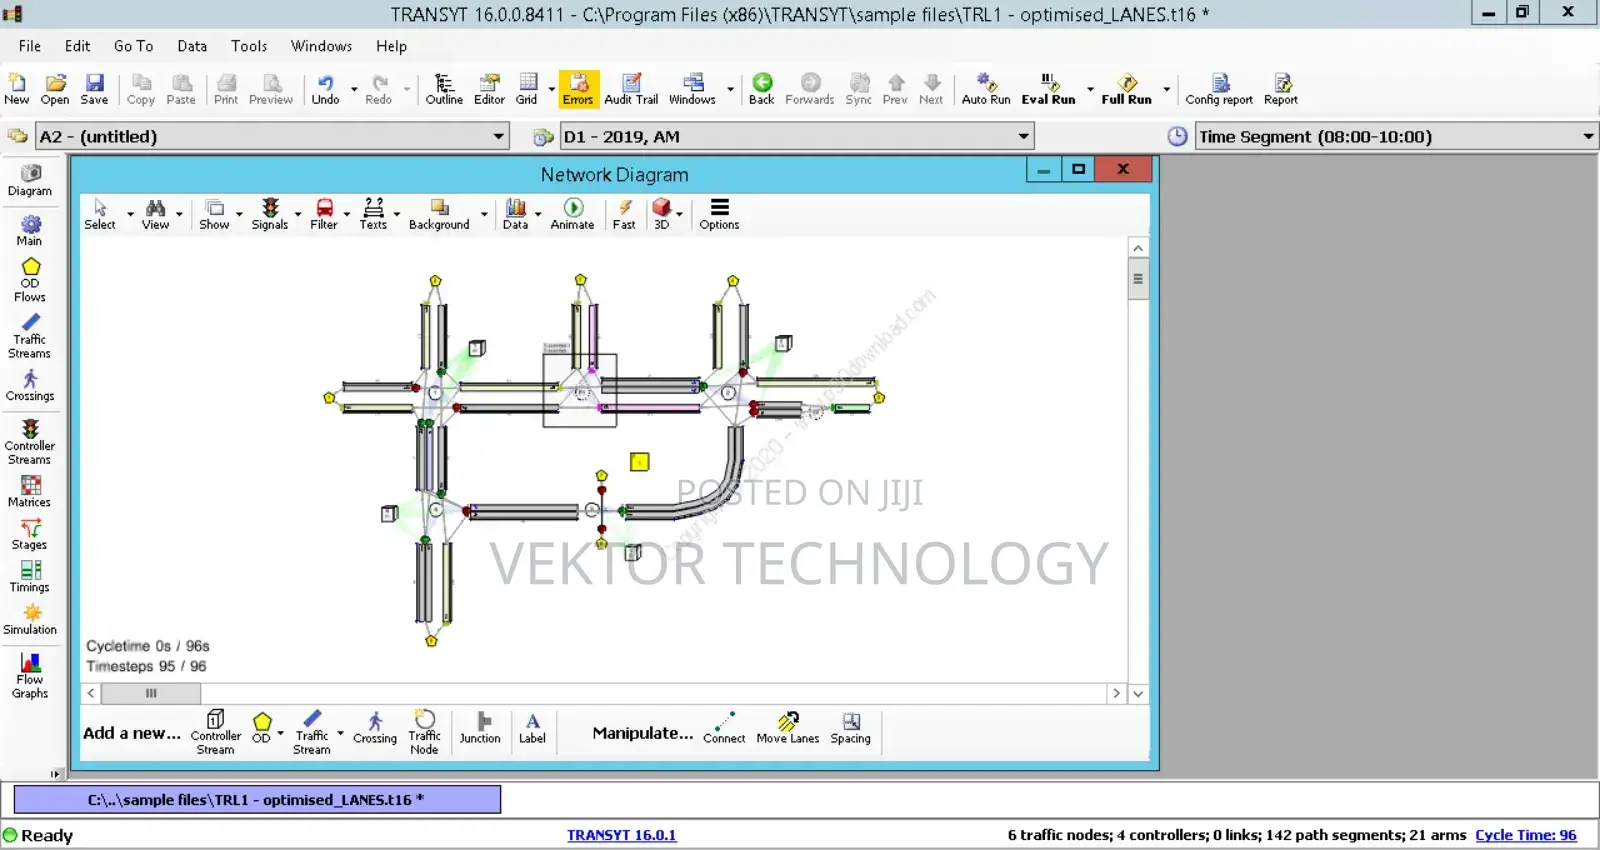
Task: Open the Audit Trail
Action: click(x=631, y=89)
